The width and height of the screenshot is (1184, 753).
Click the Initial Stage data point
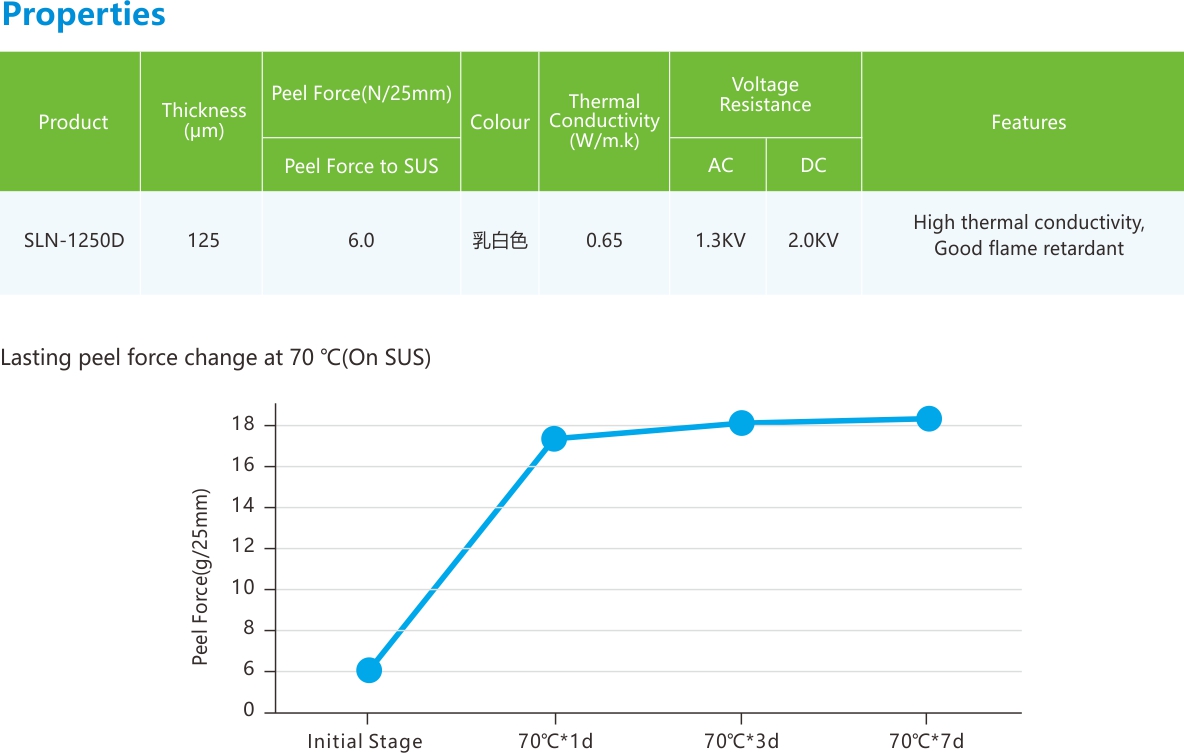[369, 670]
